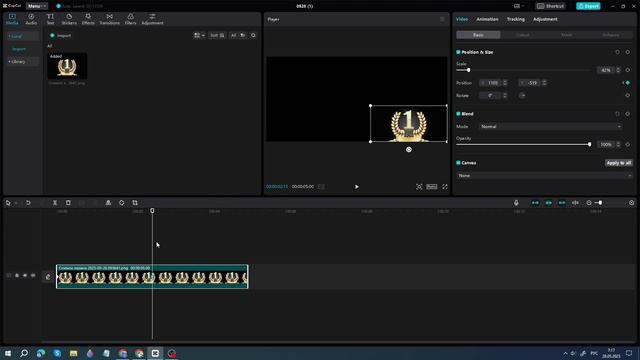This screenshot has height=360, width=640.
Task: Play the video preview
Action: point(357,187)
